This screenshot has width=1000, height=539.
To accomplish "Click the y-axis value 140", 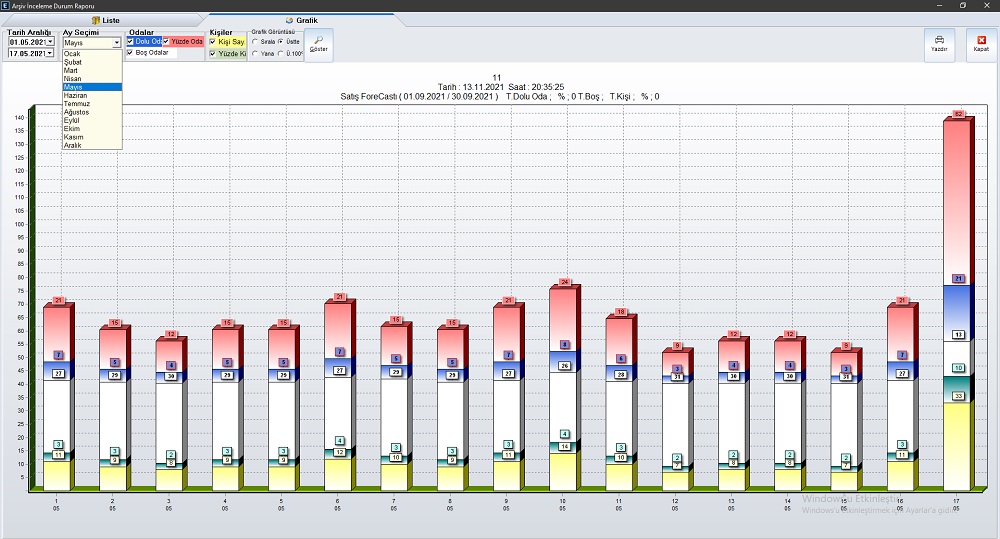I will [x=19, y=117].
